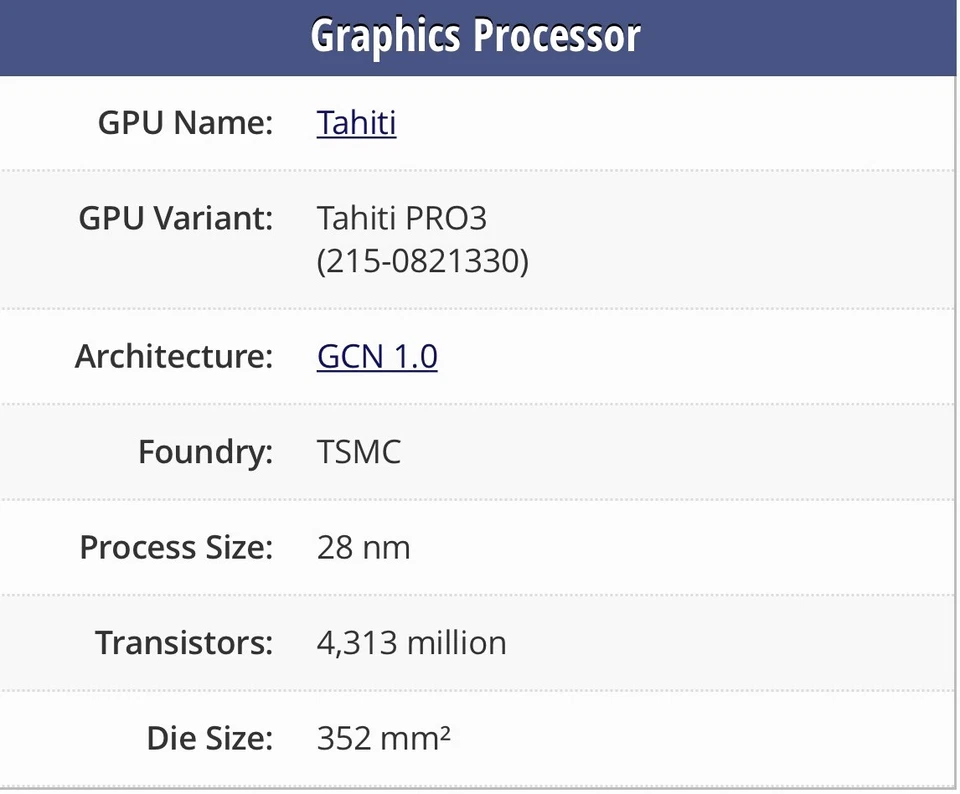Select the board number (215-0821330)
Viewport: 960px width, 794px height.
pyautogui.click(x=422, y=262)
